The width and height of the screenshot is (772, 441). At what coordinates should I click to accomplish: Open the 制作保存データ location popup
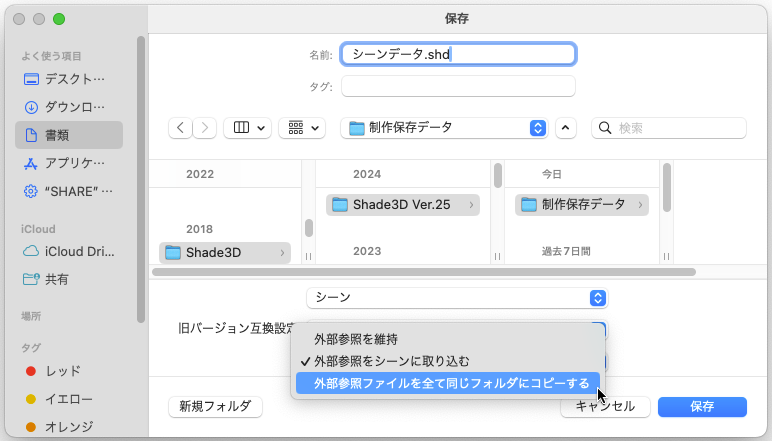pos(444,128)
